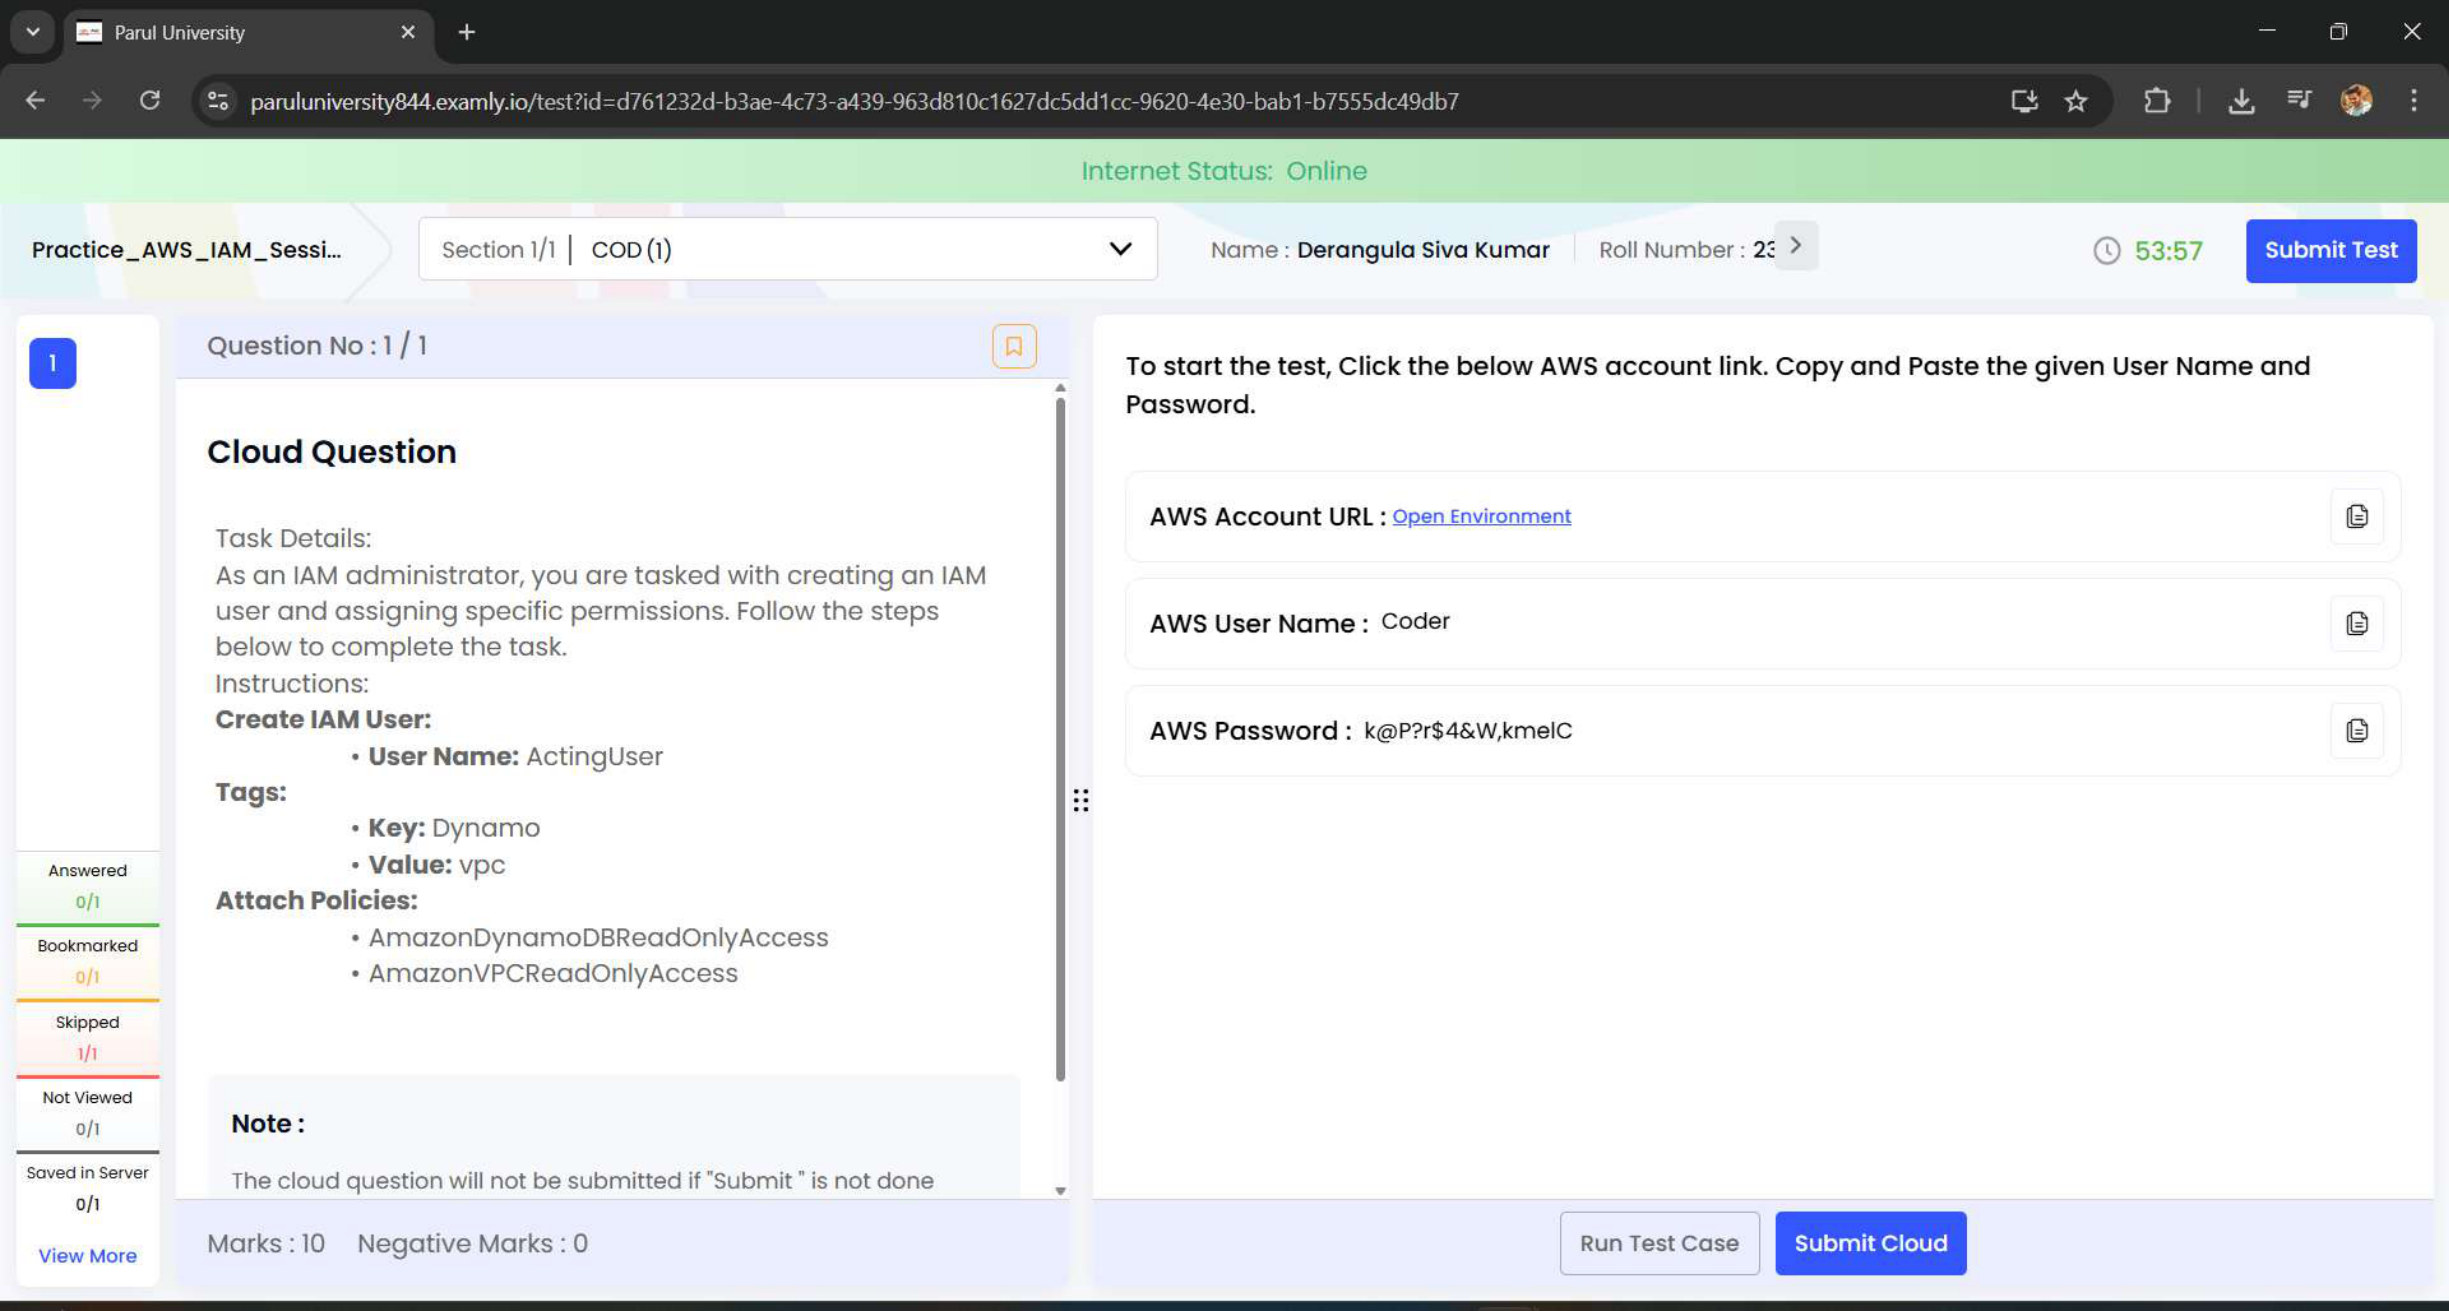Install app icon in address bar
The height and width of the screenshot is (1311, 2449).
tap(2024, 101)
